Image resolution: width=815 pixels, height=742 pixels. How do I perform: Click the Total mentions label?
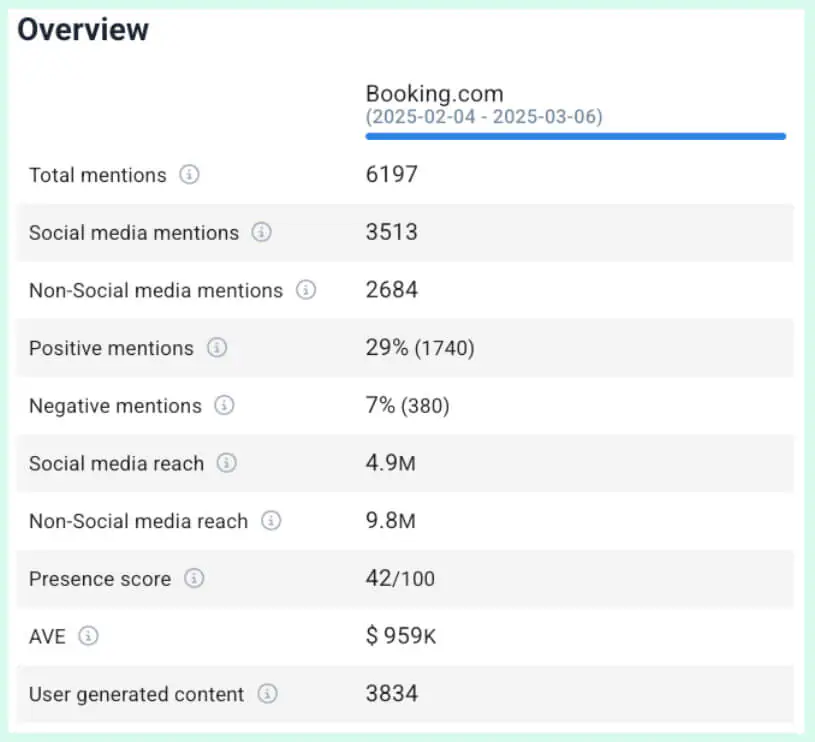tap(98, 175)
